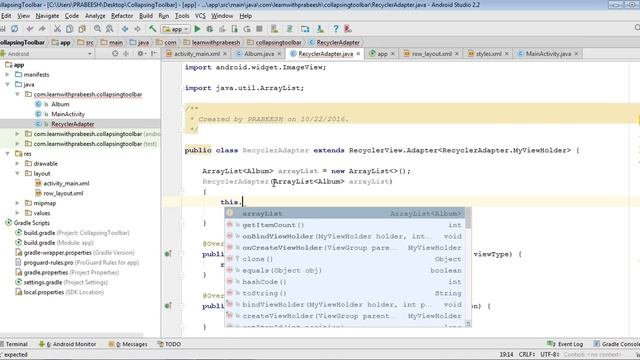Choose arrayList from the autocomplete popup
The height and width of the screenshot is (360, 640).
tap(345, 213)
